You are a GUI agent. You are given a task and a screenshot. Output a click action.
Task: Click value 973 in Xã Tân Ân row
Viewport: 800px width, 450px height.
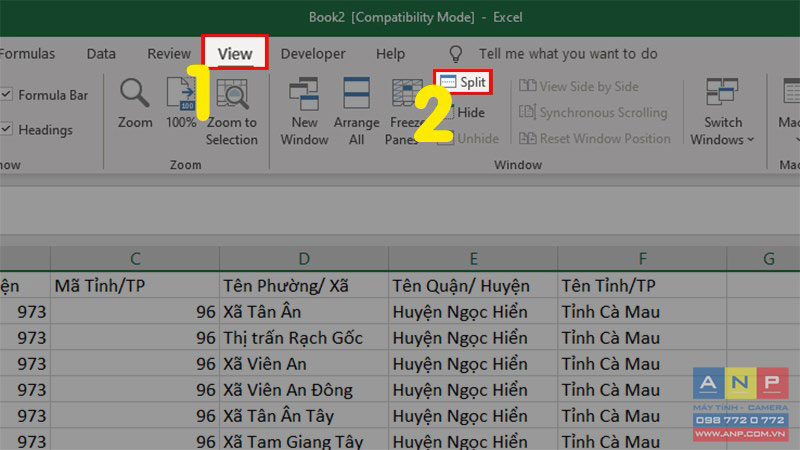(25, 311)
